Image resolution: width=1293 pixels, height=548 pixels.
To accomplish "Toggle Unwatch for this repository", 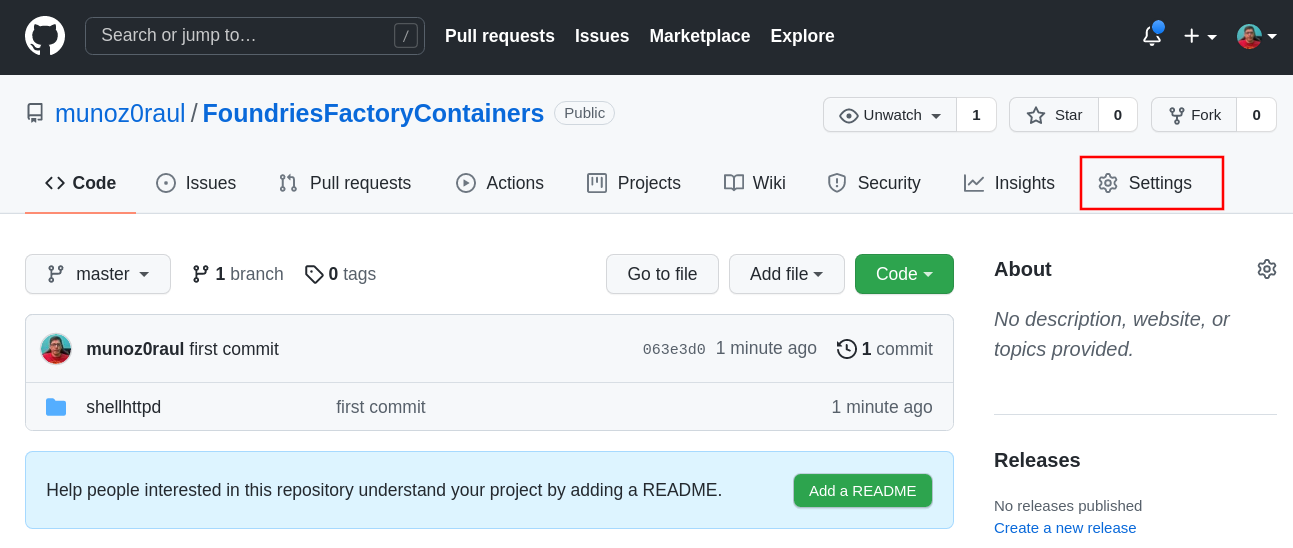I will [x=890, y=115].
